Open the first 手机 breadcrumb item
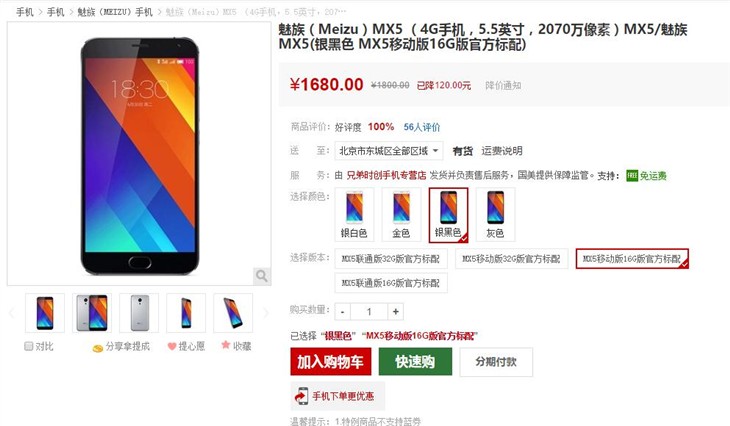 coord(25,12)
